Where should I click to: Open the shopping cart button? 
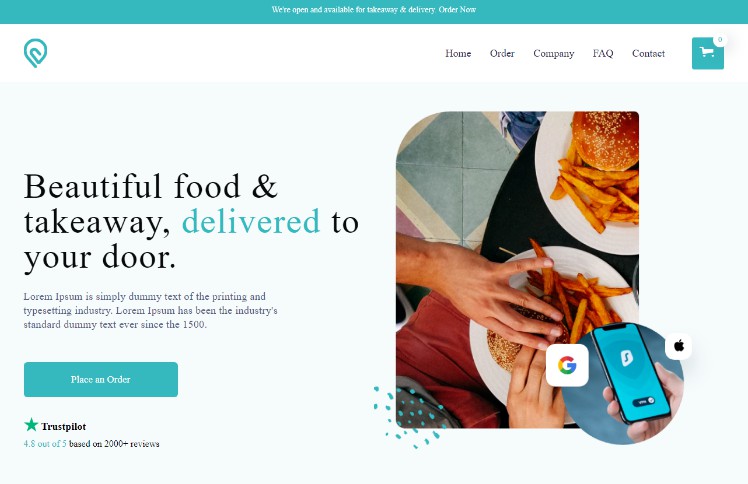point(707,53)
